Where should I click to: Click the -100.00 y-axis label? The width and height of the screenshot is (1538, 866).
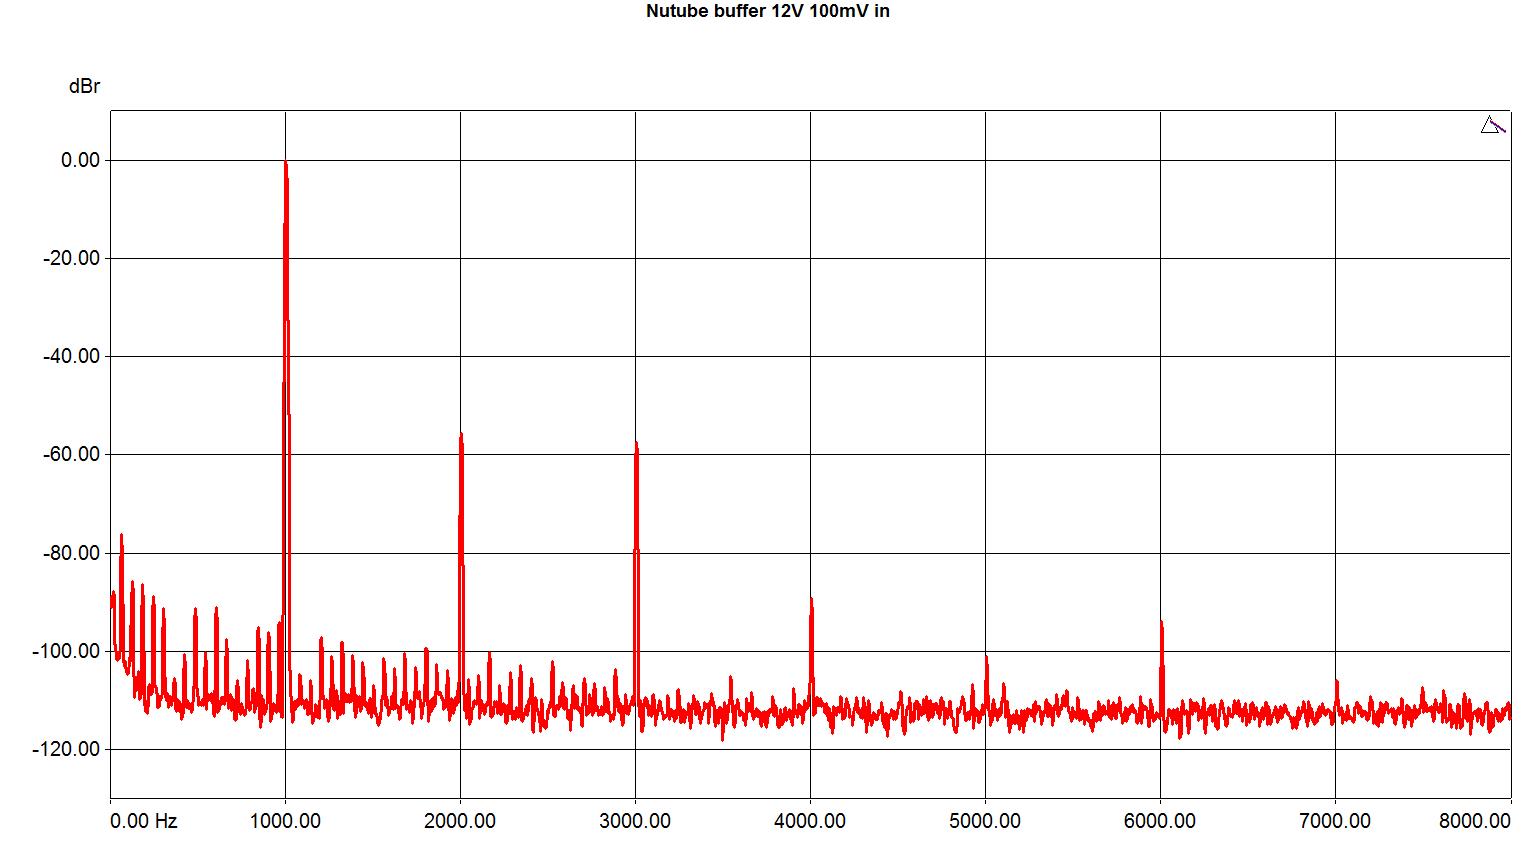[x=66, y=651]
